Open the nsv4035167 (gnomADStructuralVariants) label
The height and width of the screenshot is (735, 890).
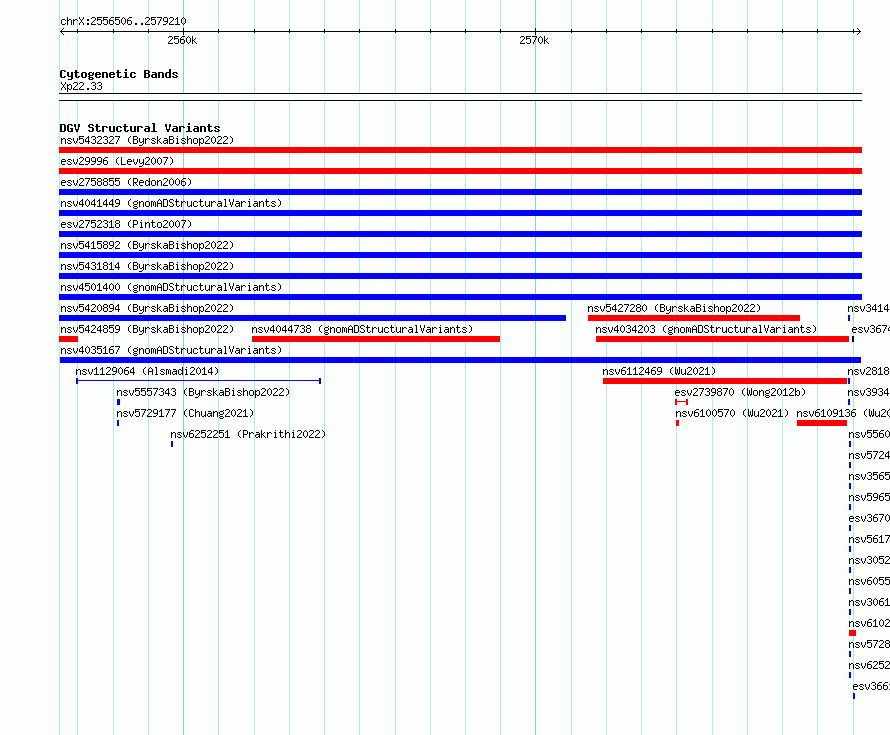tap(171, 350)
